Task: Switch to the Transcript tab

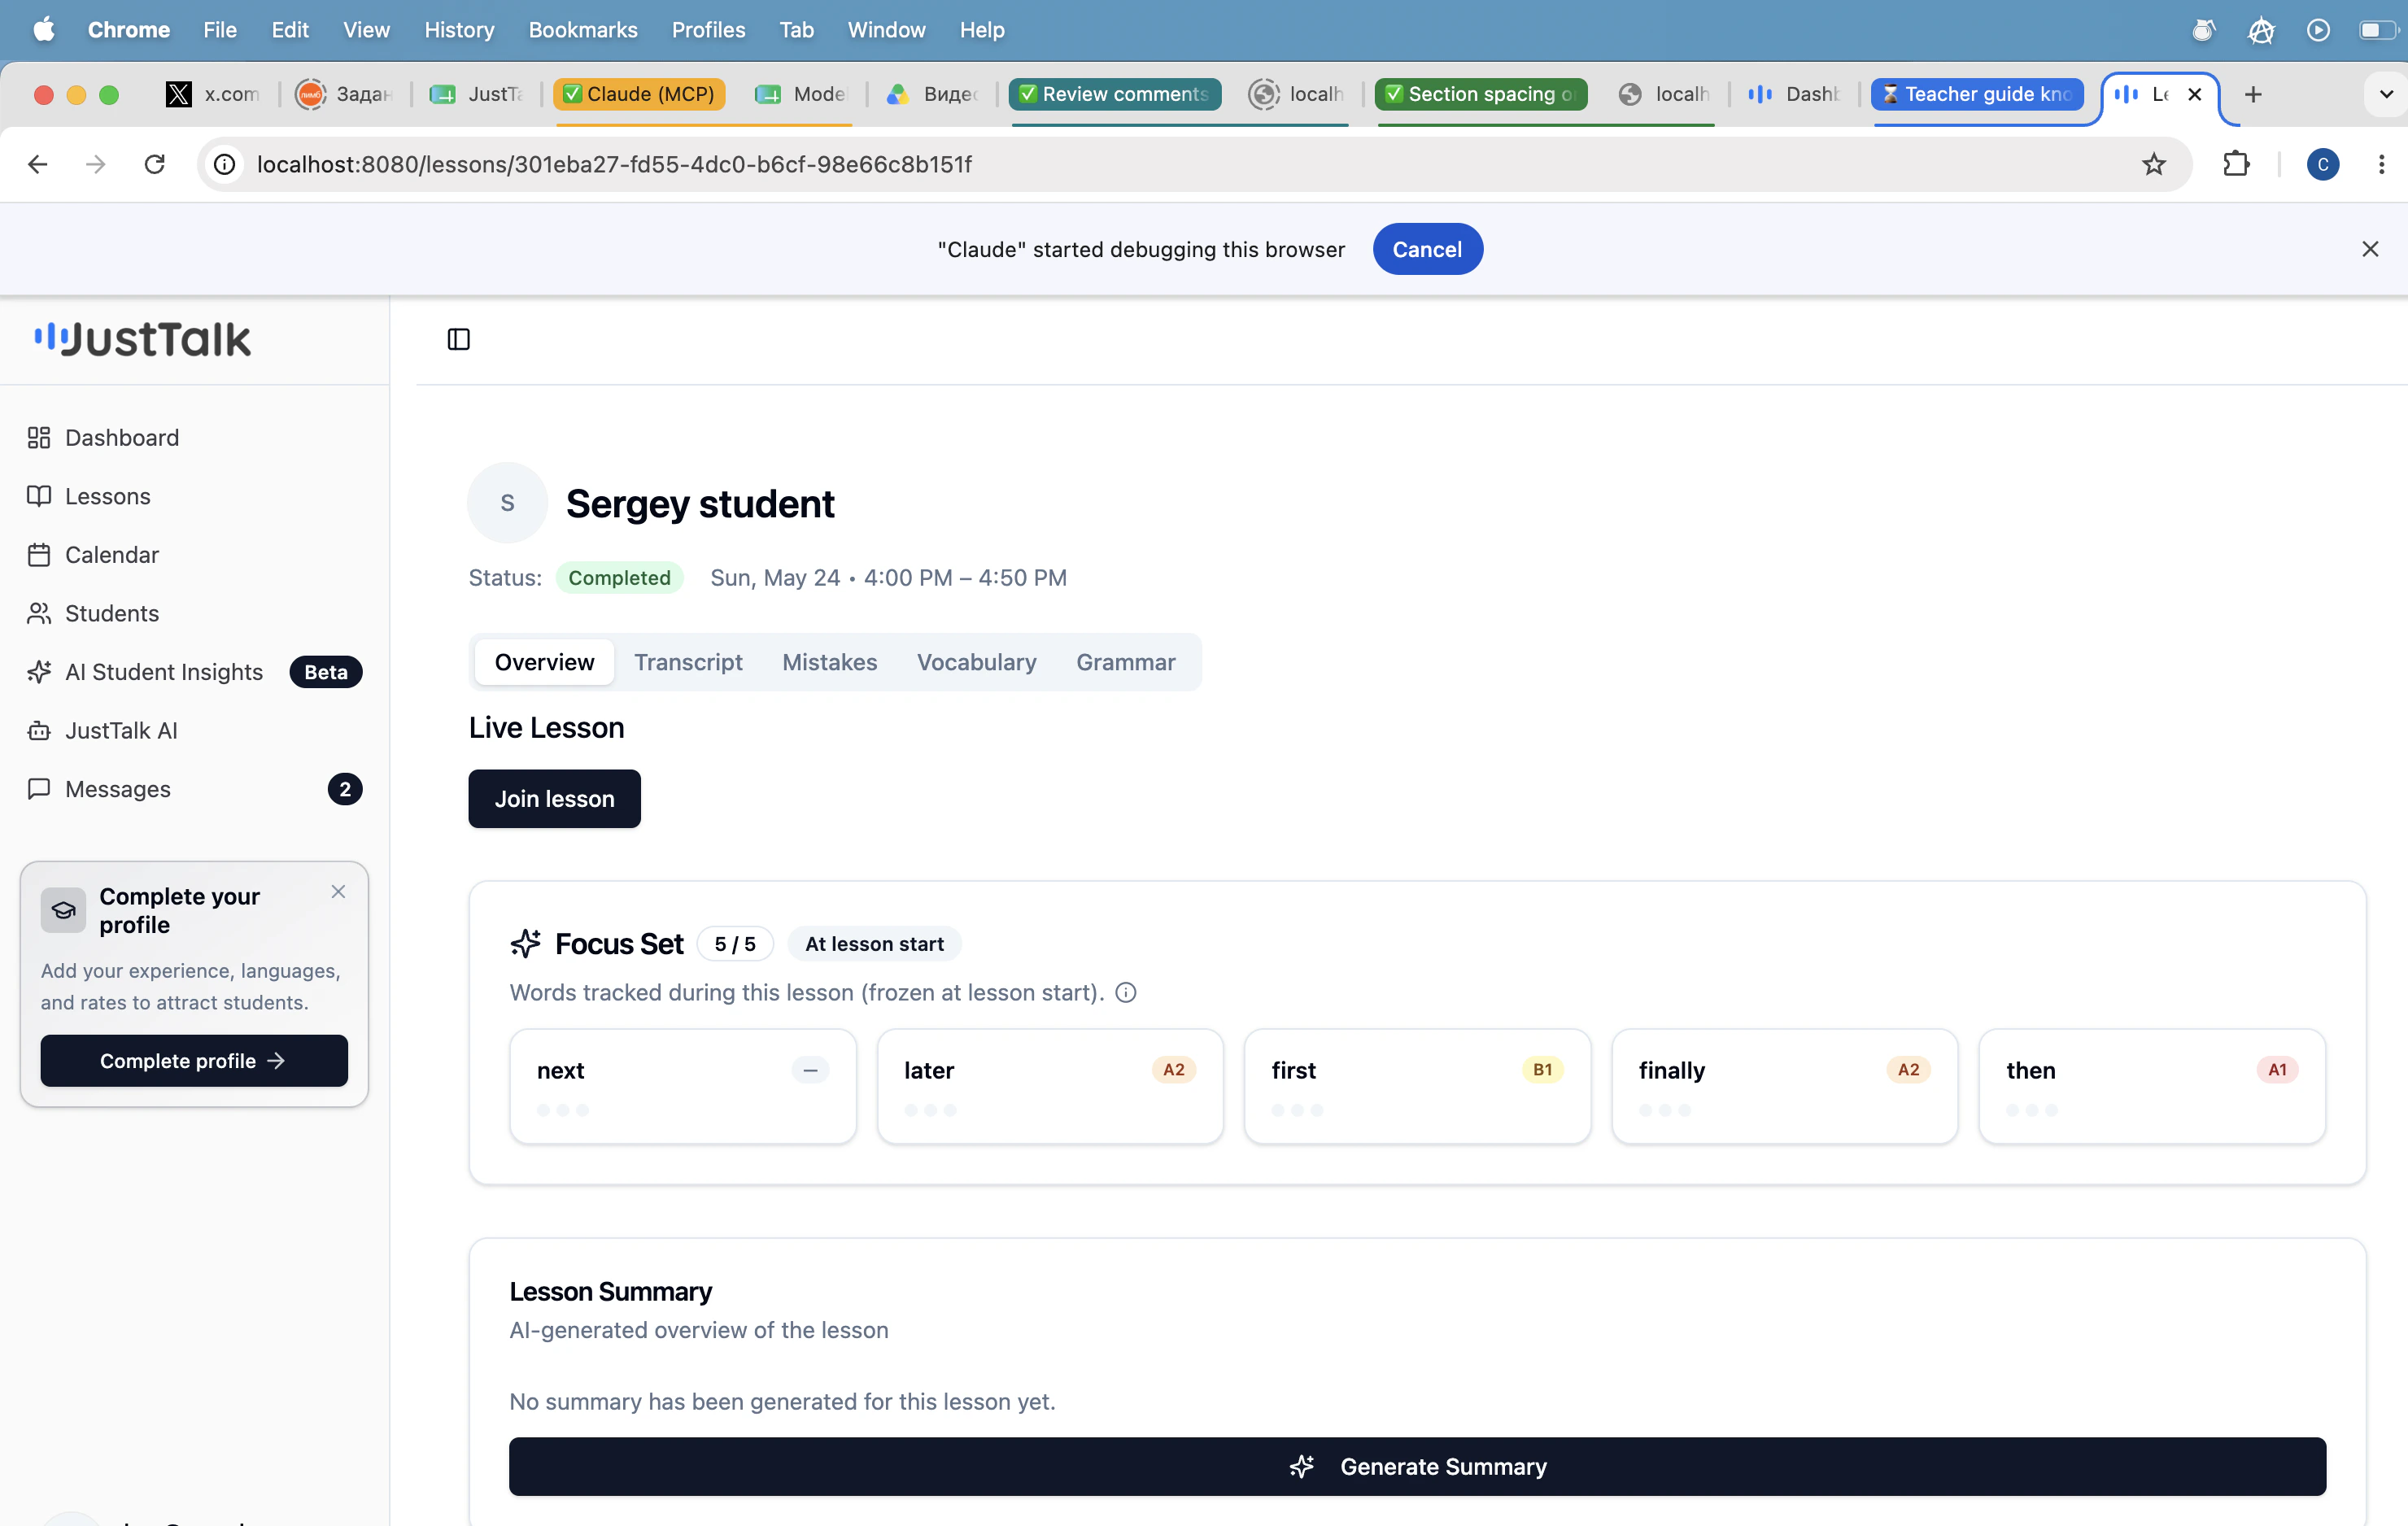Action: (688, 662)
